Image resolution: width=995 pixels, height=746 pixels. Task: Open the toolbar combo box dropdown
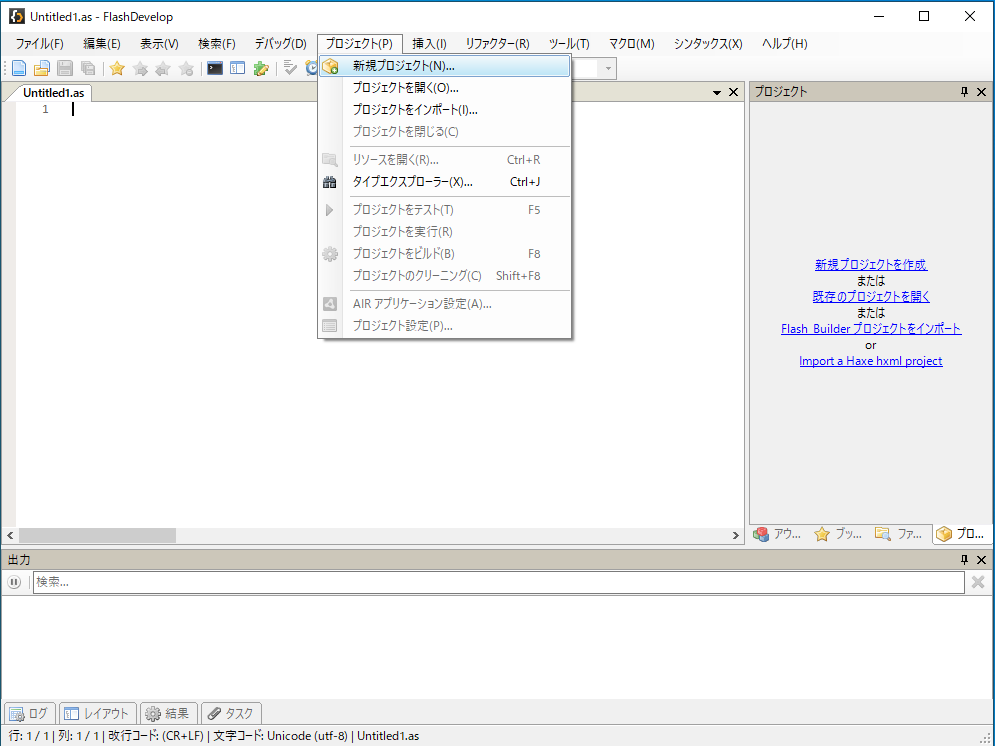pos(608,68)
